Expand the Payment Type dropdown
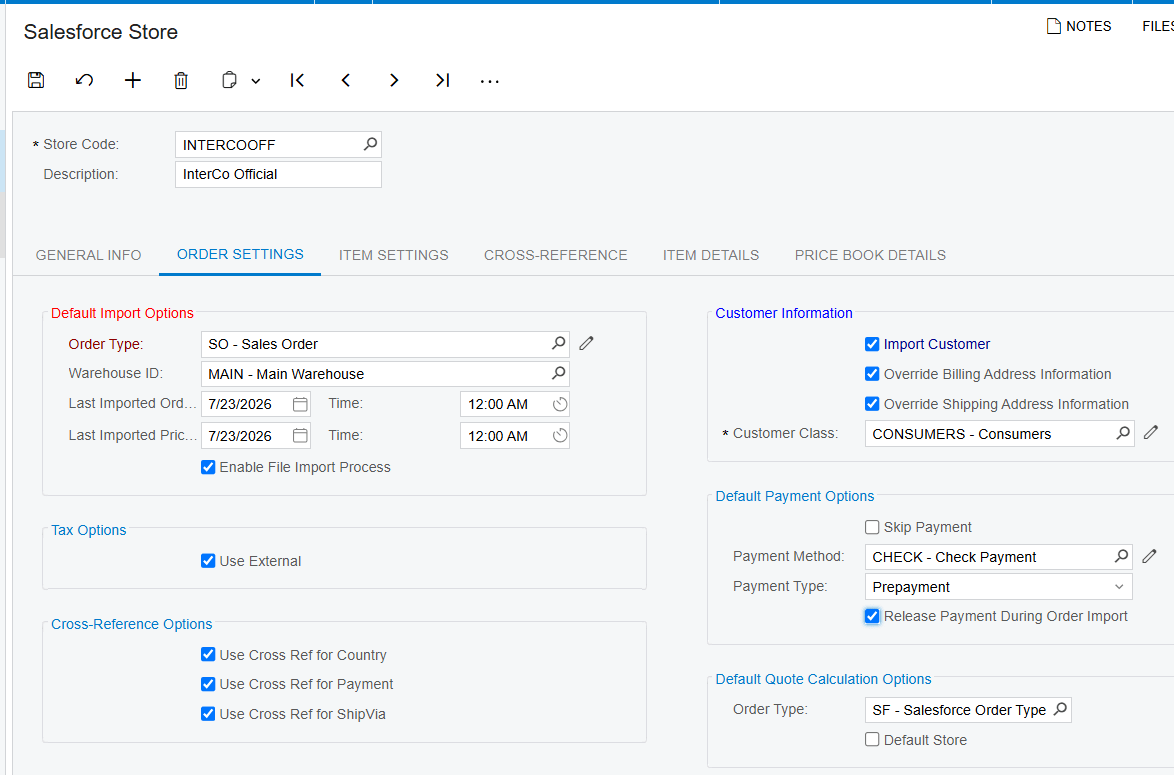1174x775 pixels. (1119, 587)
